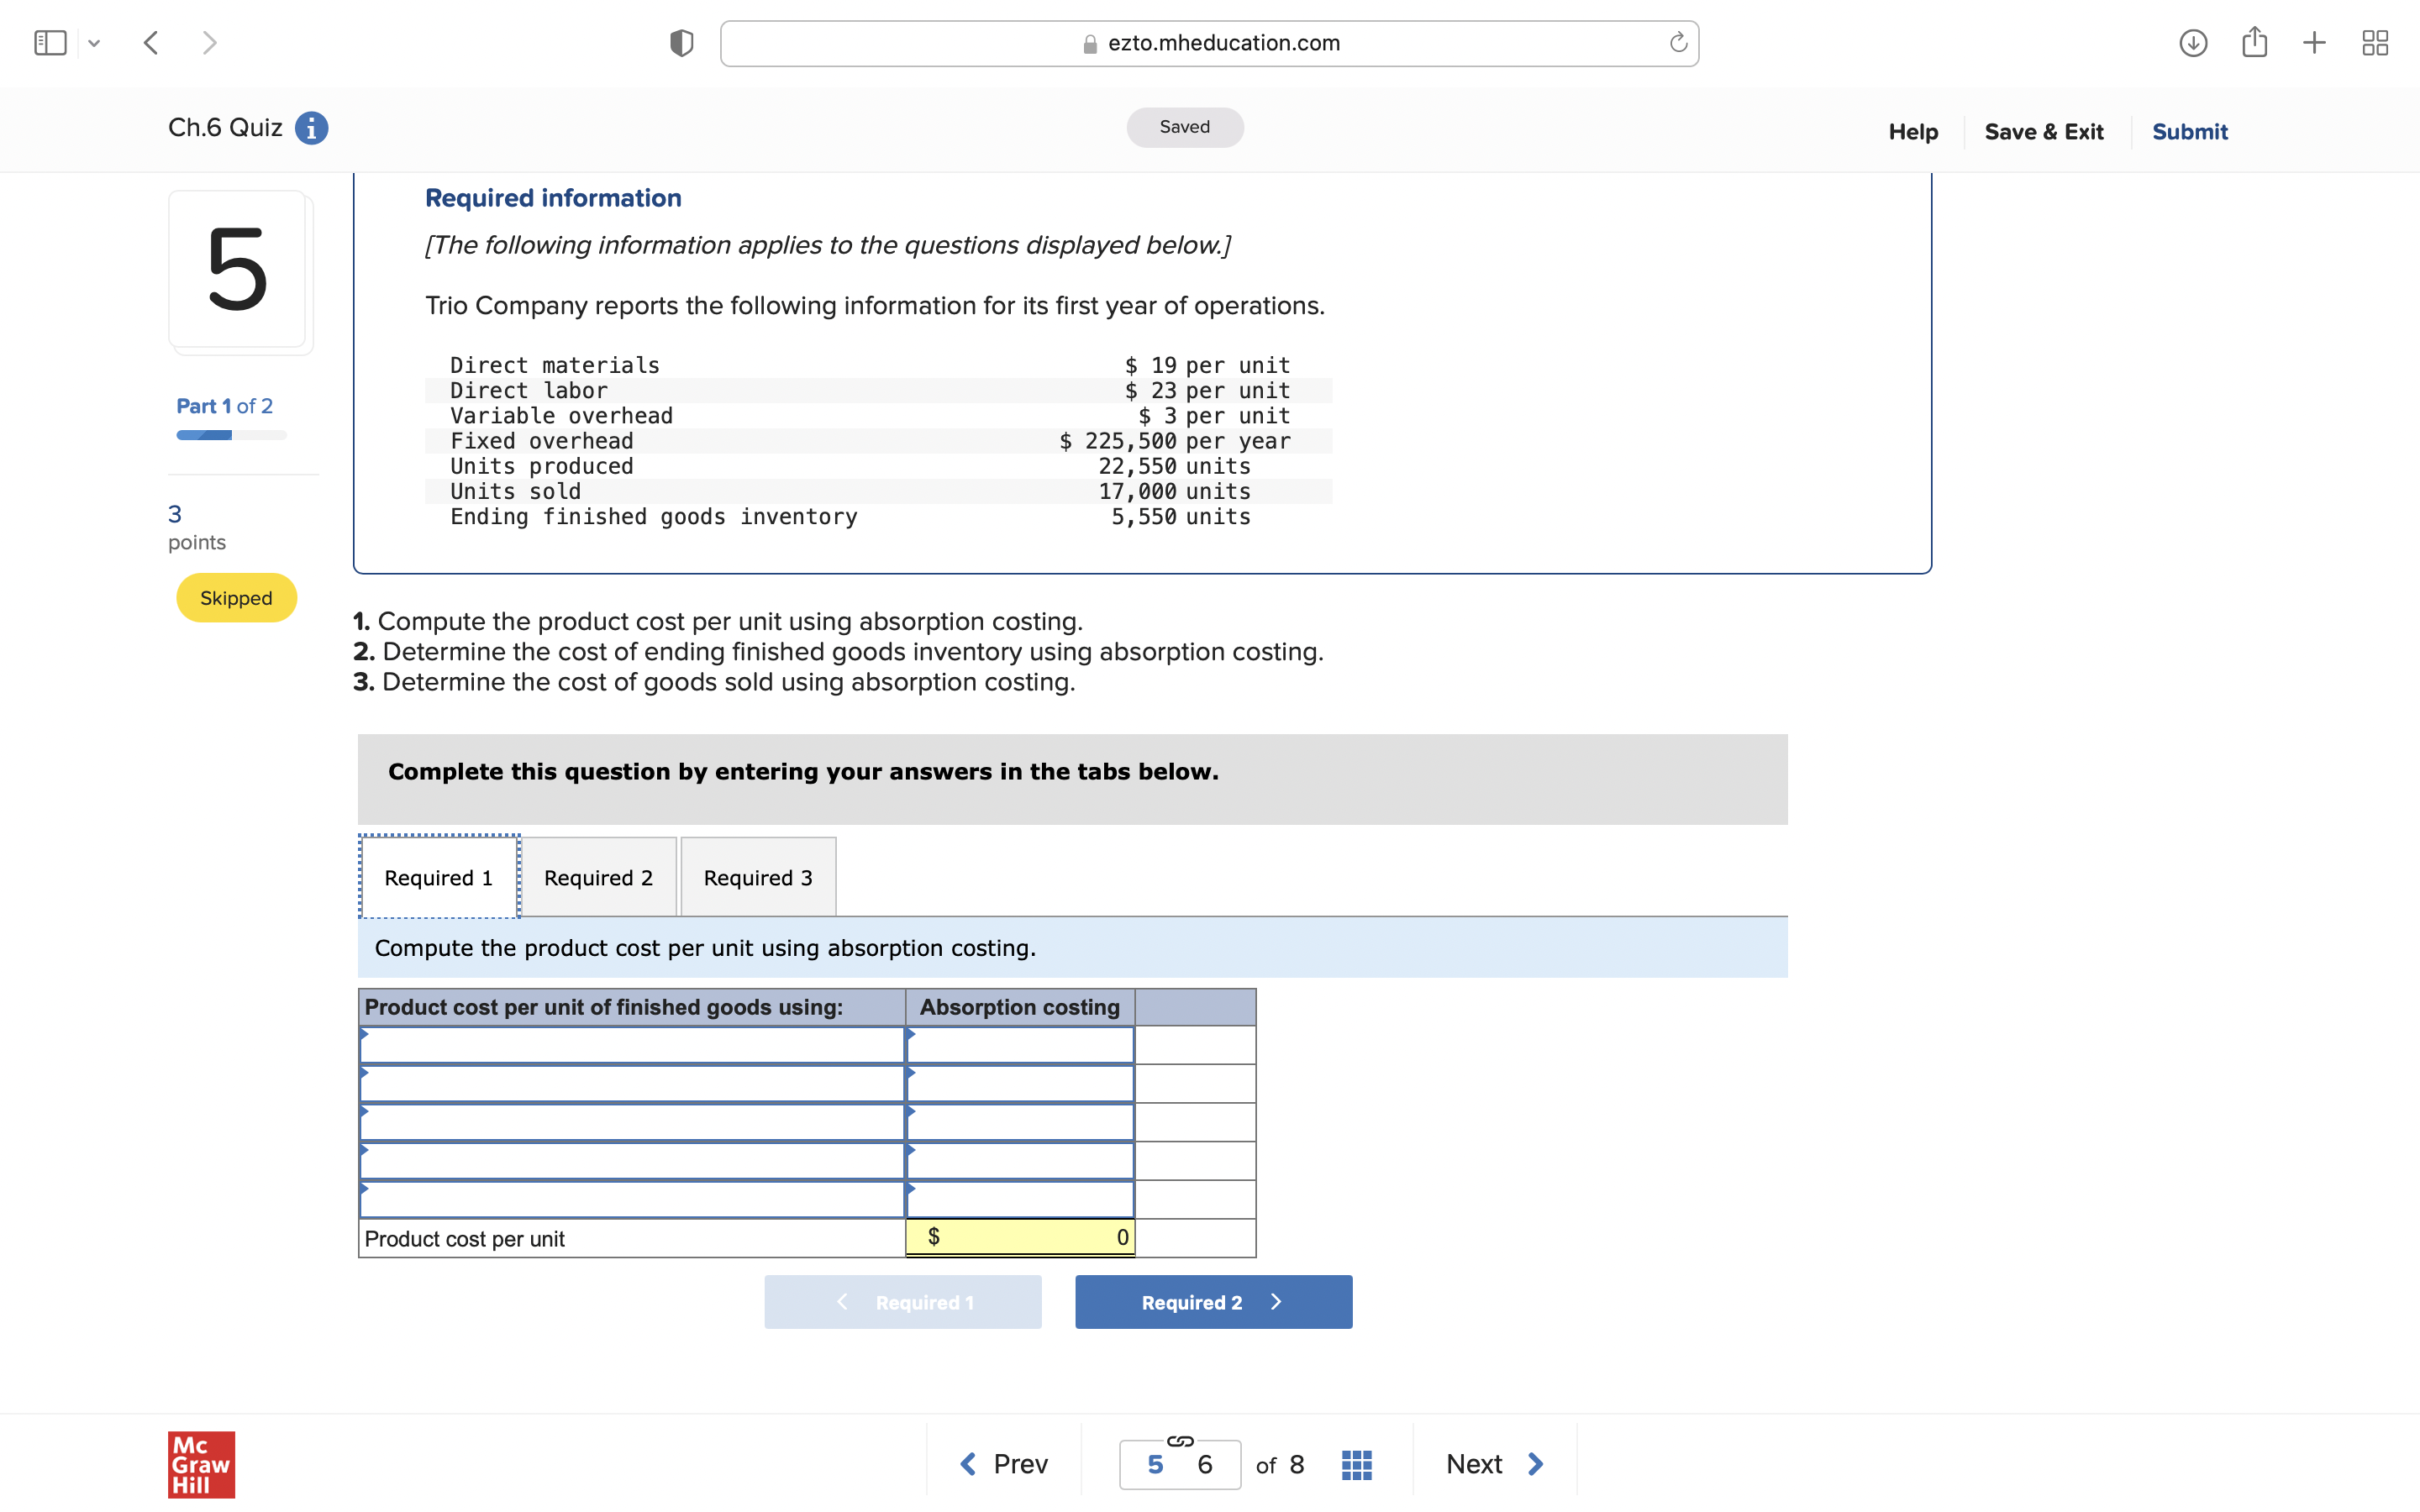The height and width of the screenshot is (1512, 2420).
Task: Click Save & Exit
Action: 2043,132
